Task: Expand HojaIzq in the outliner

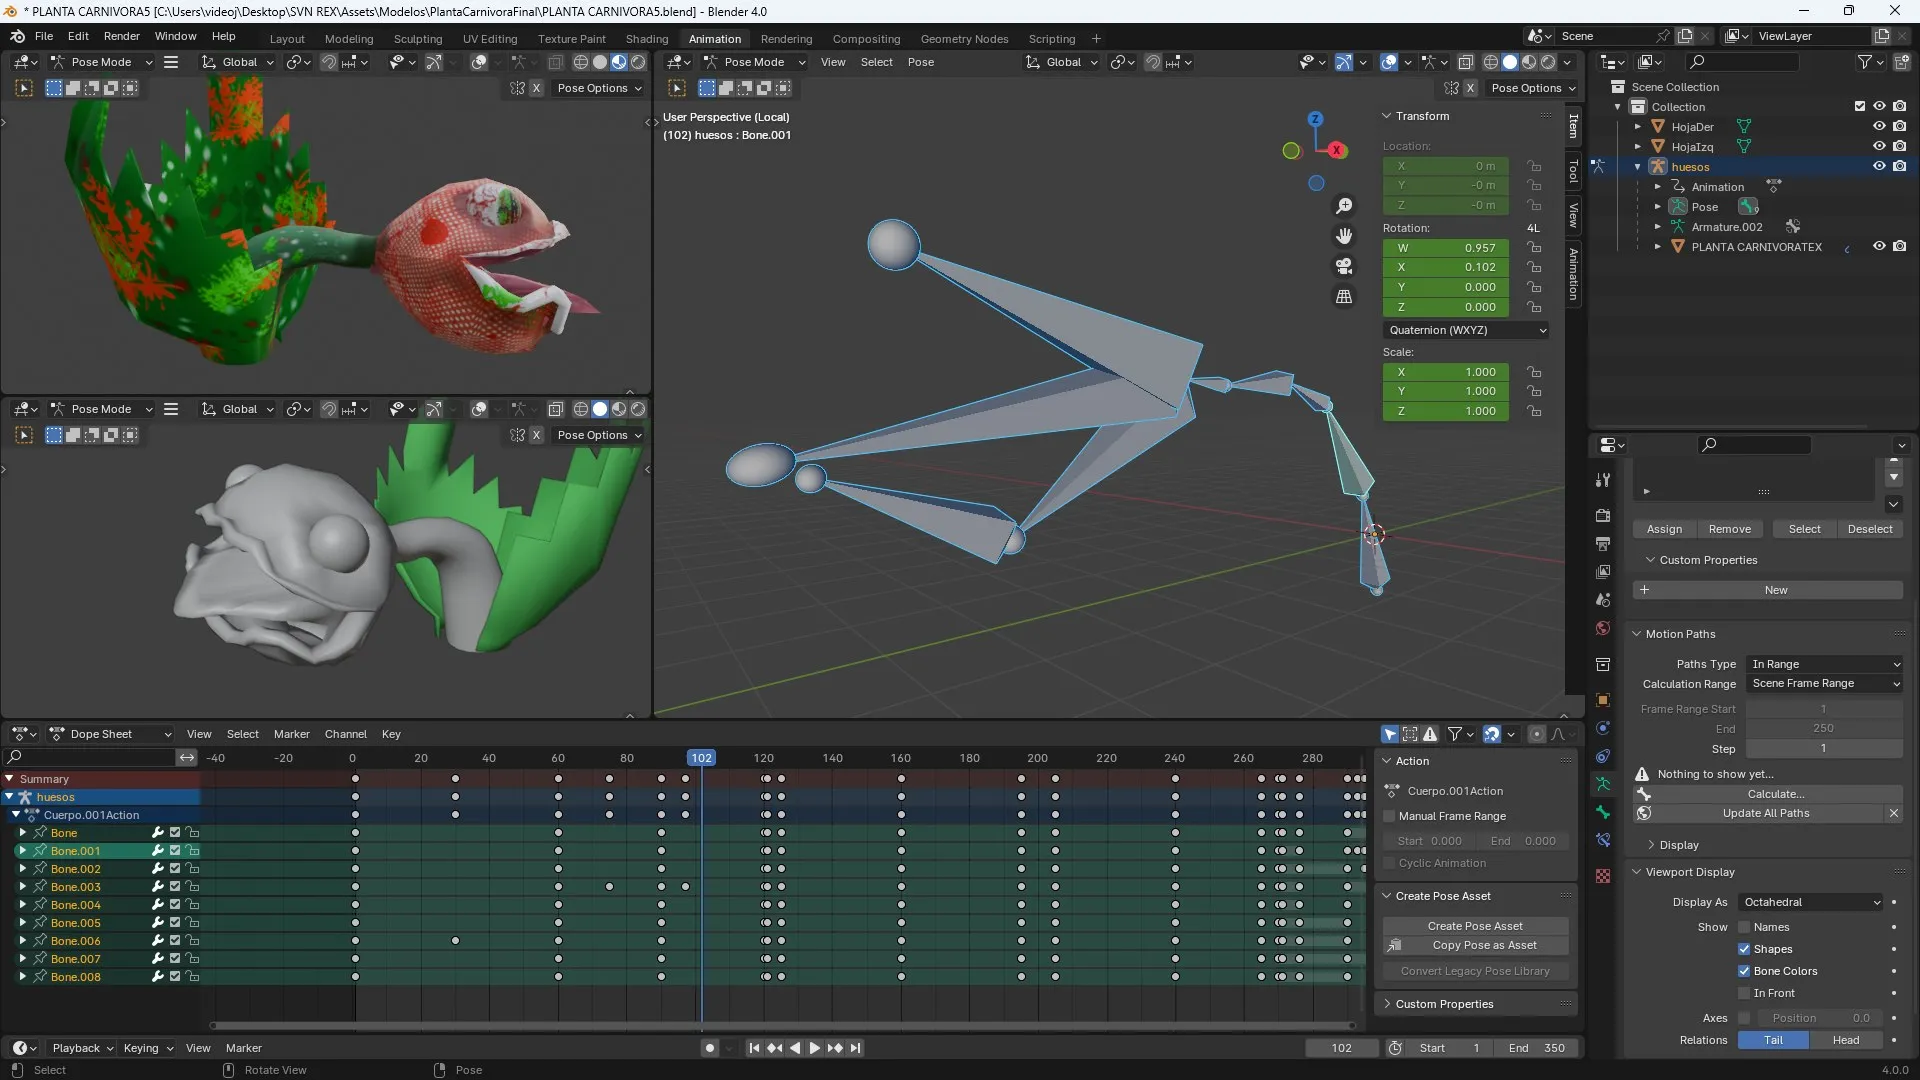Action: 1638,147
